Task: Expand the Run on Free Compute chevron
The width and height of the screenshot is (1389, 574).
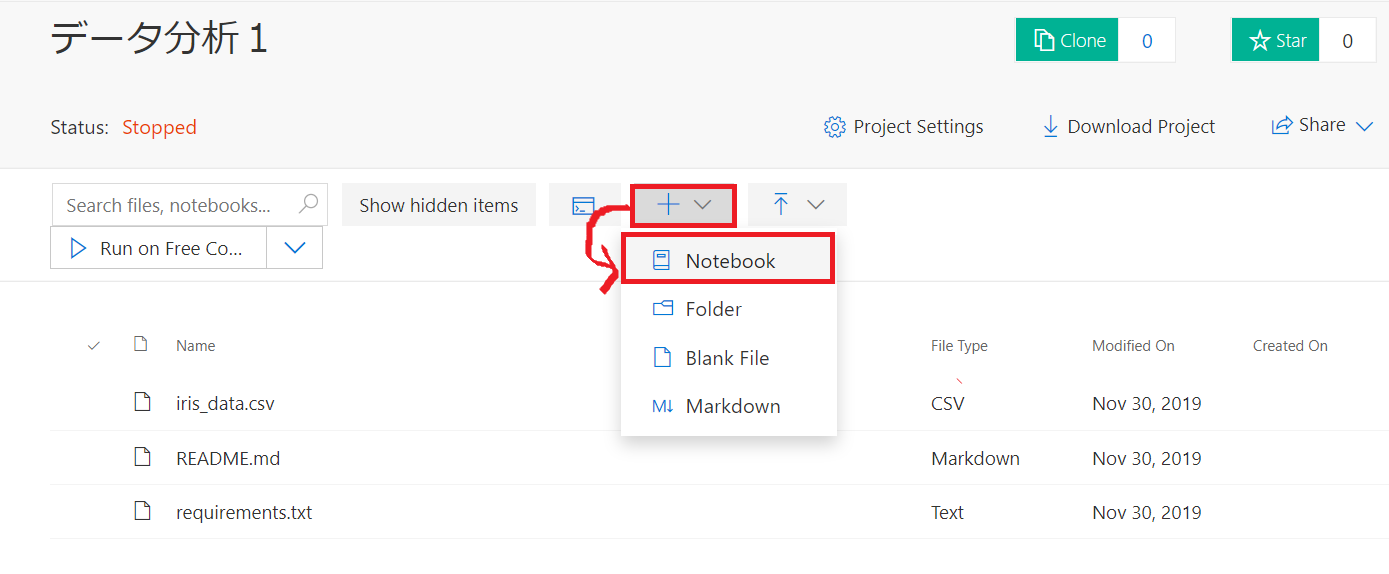Action: 295,248
